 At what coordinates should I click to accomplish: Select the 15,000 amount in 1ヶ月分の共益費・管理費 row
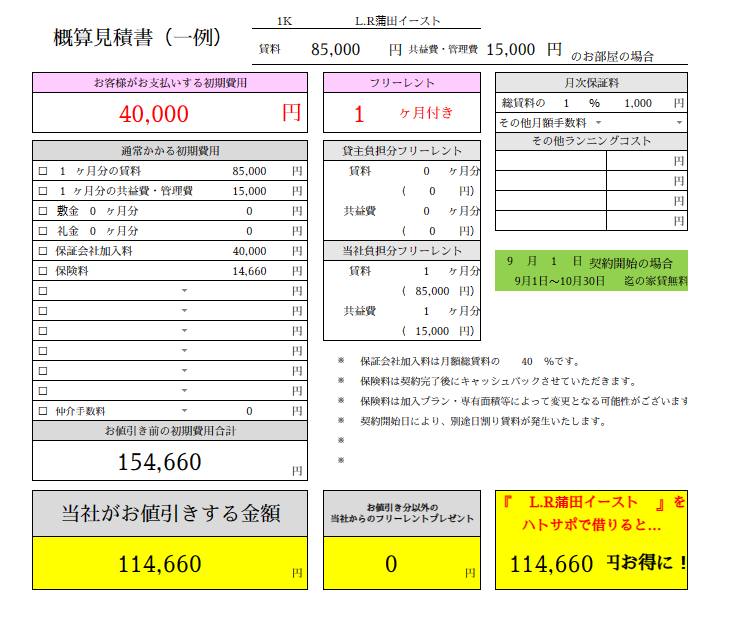249,191
